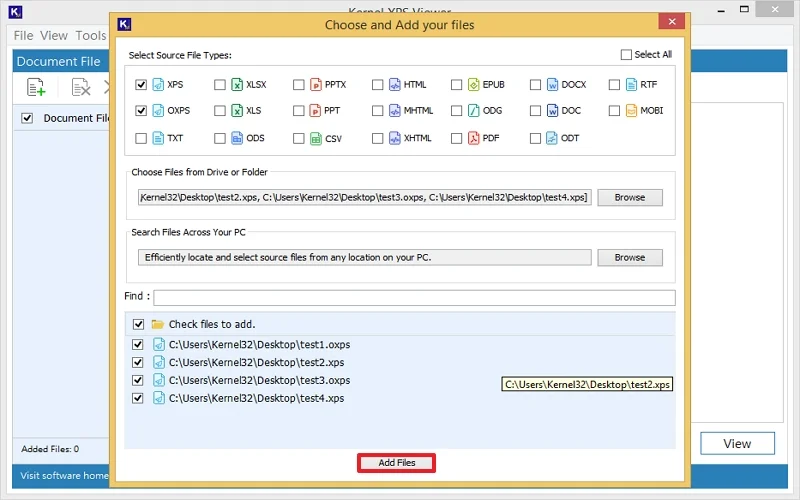Screen dimensions: 800x500
Task: Open the View menu
Action: coord(54,36)
